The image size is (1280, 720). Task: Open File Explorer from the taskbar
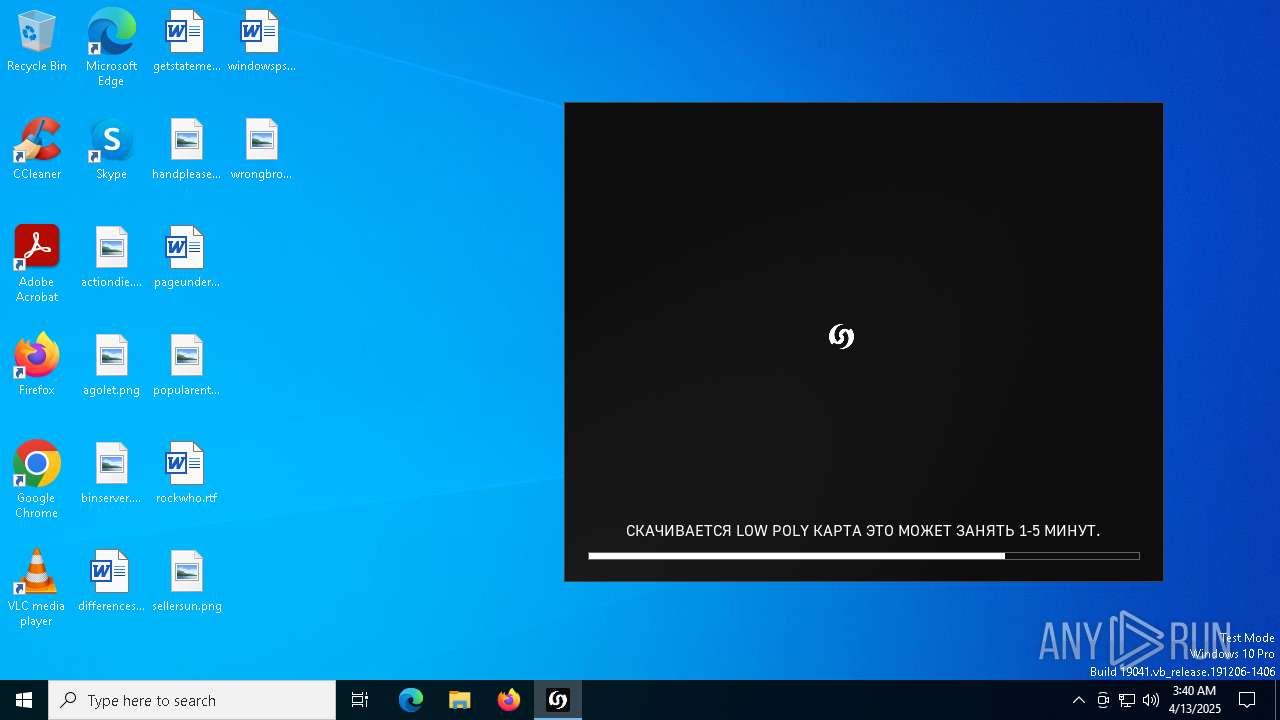point(460,700)
